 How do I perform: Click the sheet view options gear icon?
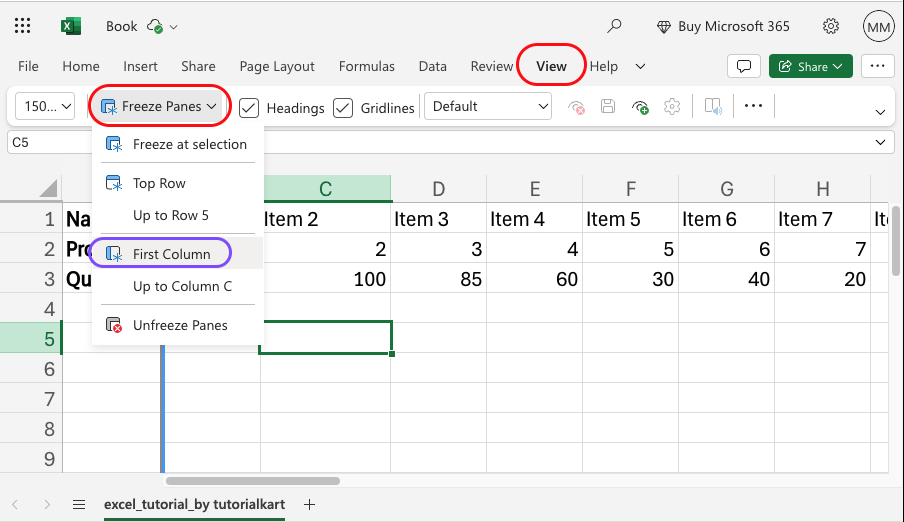click(x=672, y=107)
